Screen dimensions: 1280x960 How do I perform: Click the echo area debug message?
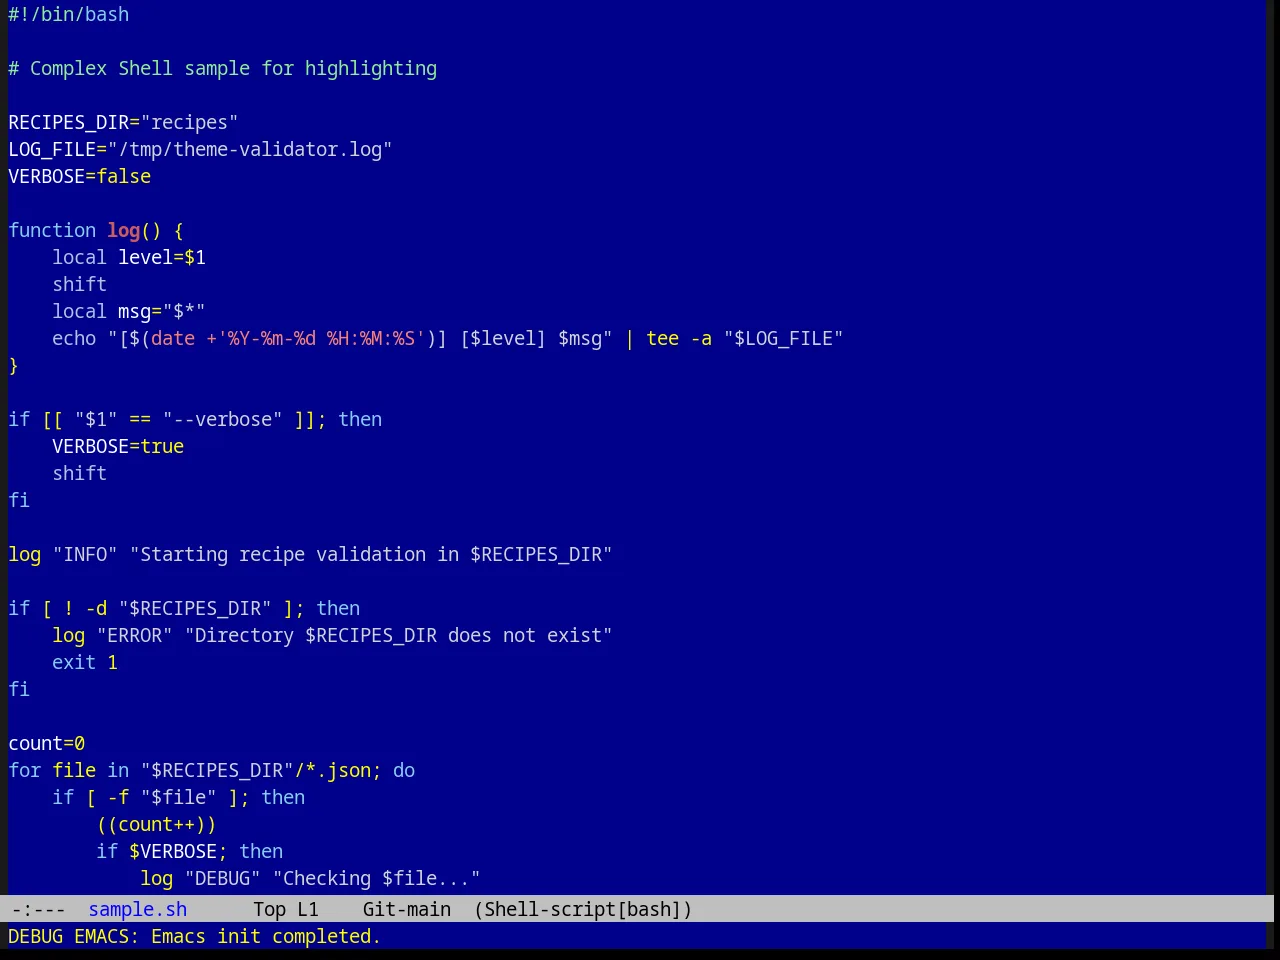pos(194,936)
